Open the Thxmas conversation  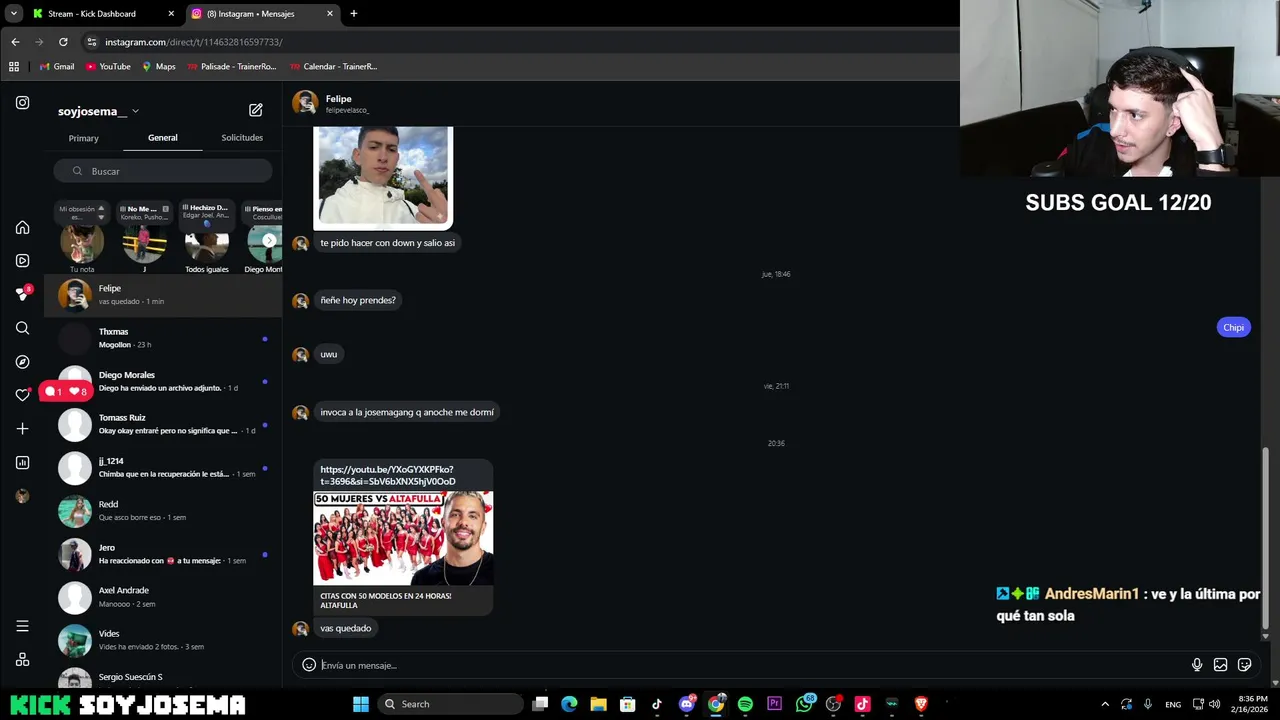pos(163,338)
